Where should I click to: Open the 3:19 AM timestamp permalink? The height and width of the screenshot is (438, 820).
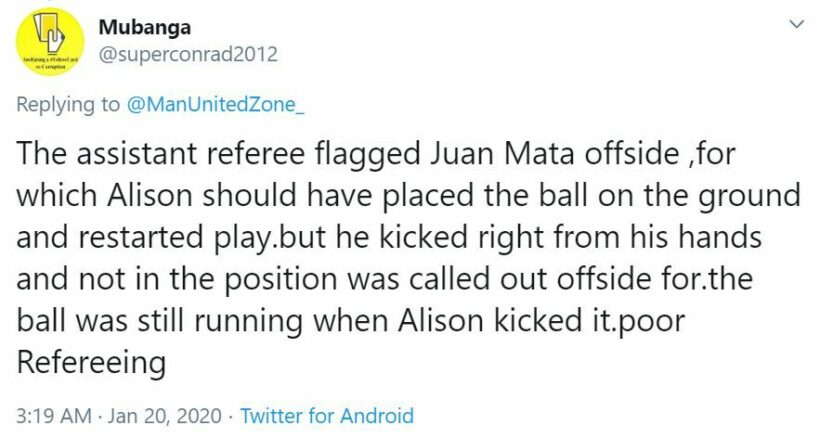pyautogui.click(x=50, y=415)
